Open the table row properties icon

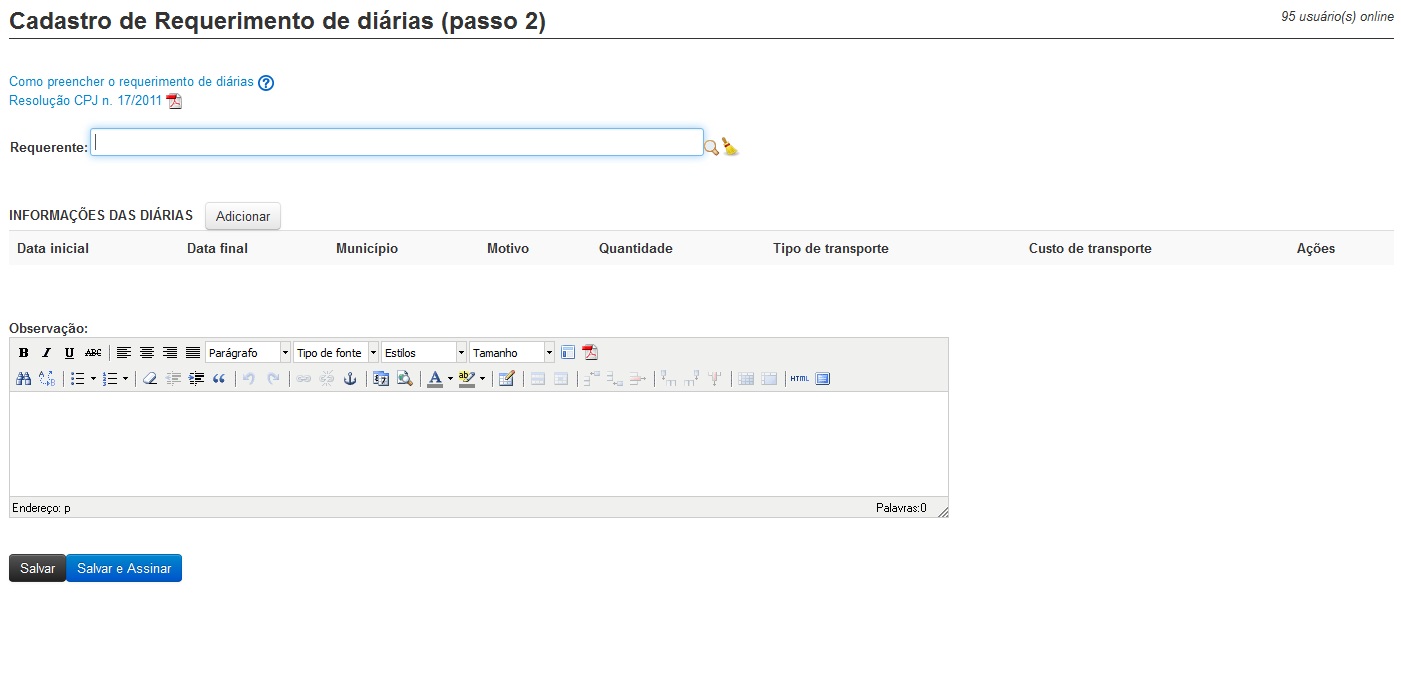(x=537, y=379)
